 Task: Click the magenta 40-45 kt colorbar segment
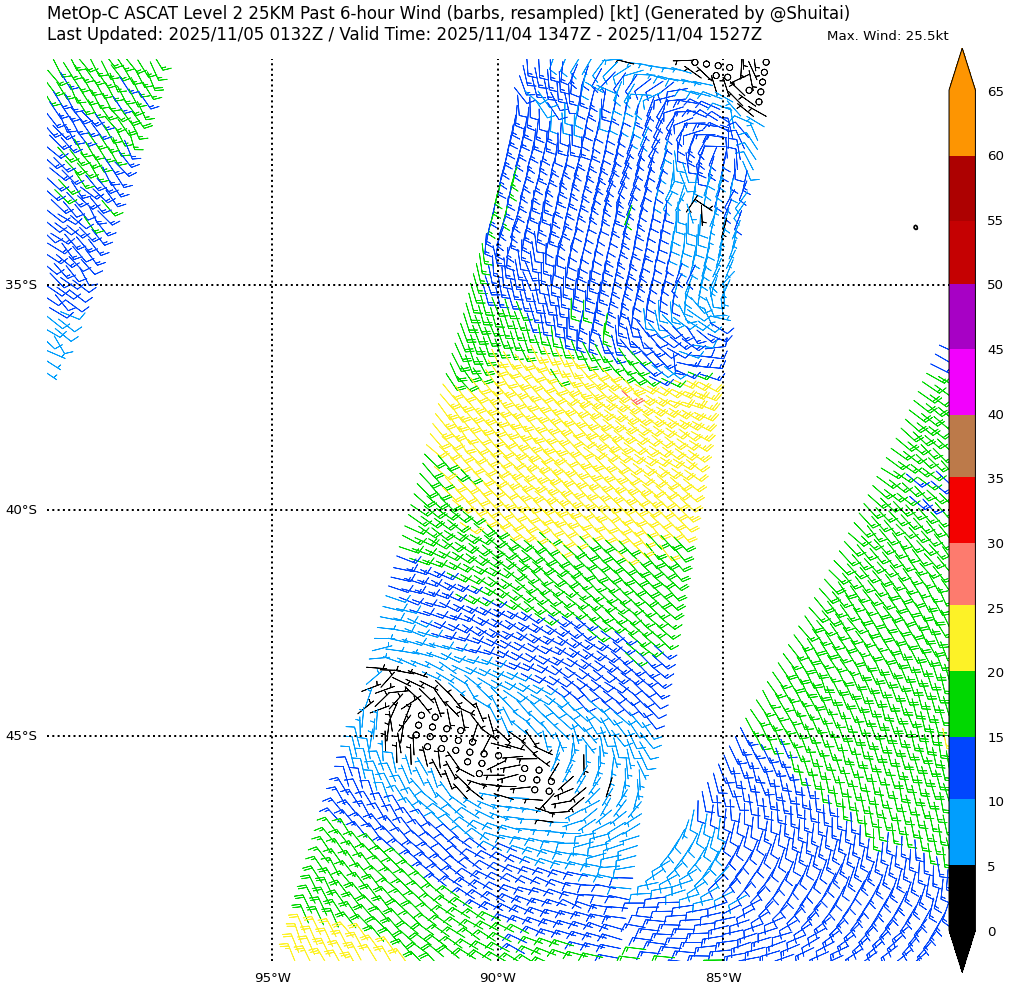coord(961,381)
